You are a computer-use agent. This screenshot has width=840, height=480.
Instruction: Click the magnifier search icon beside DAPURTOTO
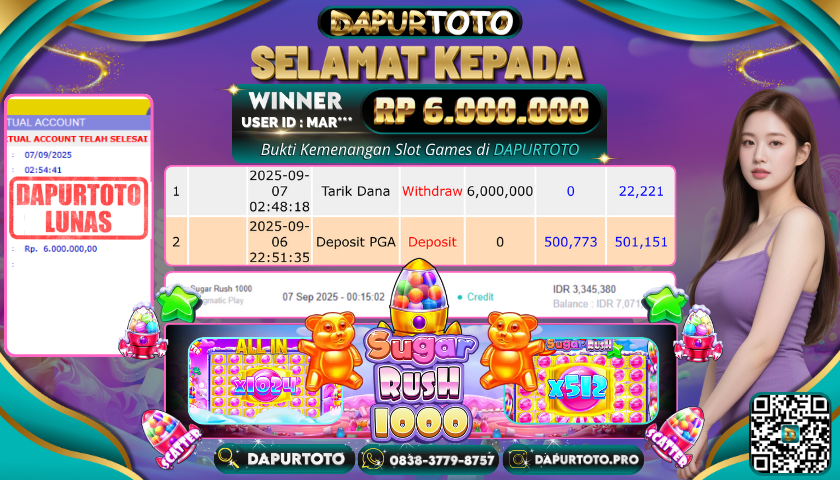click(x=229, y=459)
